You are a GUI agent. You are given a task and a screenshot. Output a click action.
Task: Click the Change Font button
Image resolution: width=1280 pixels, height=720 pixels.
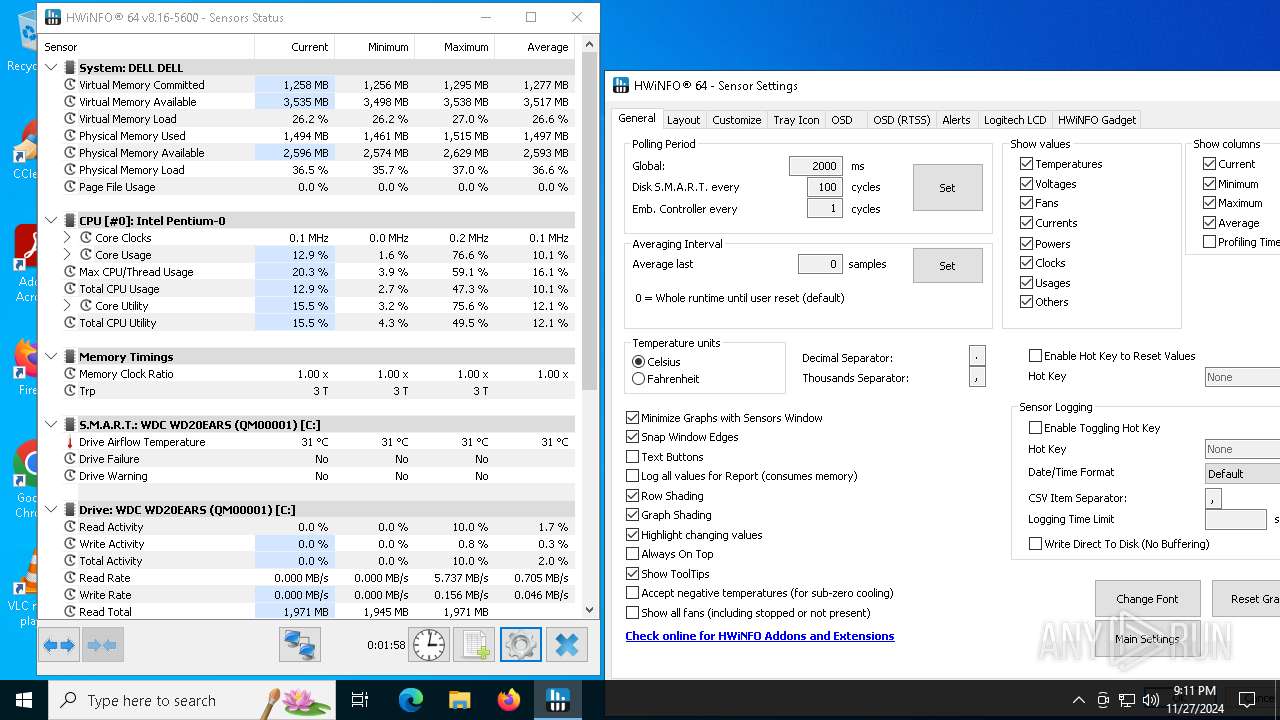(x=1147, y=599)
